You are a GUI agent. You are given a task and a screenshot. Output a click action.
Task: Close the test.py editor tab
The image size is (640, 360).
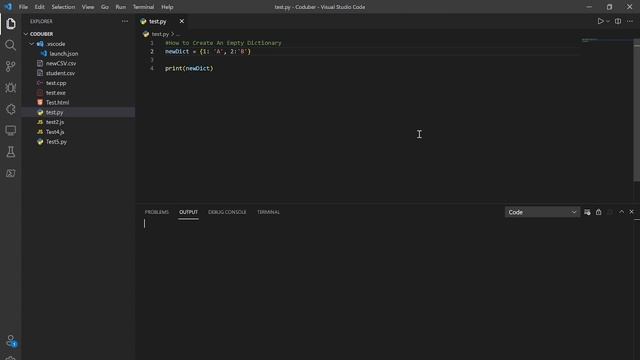tap(182, 21)
